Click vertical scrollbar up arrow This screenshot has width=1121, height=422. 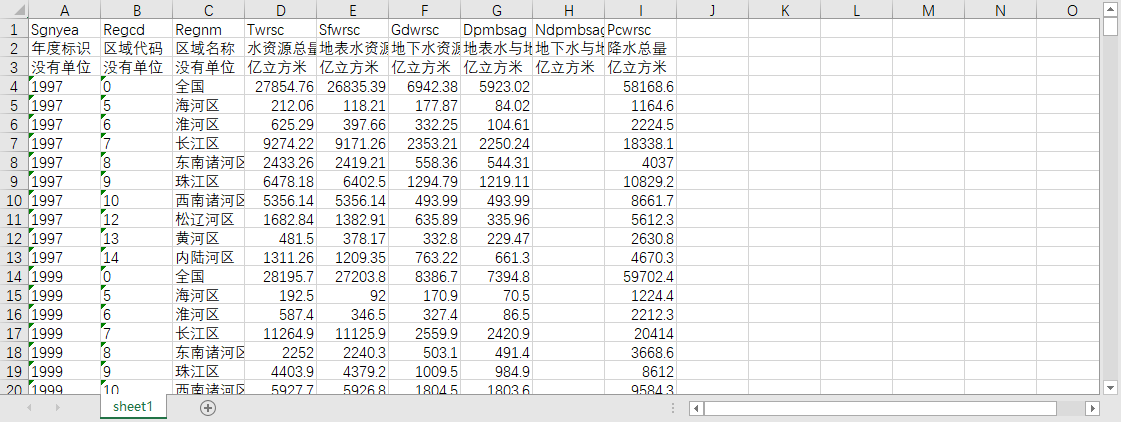[1110, 9]
